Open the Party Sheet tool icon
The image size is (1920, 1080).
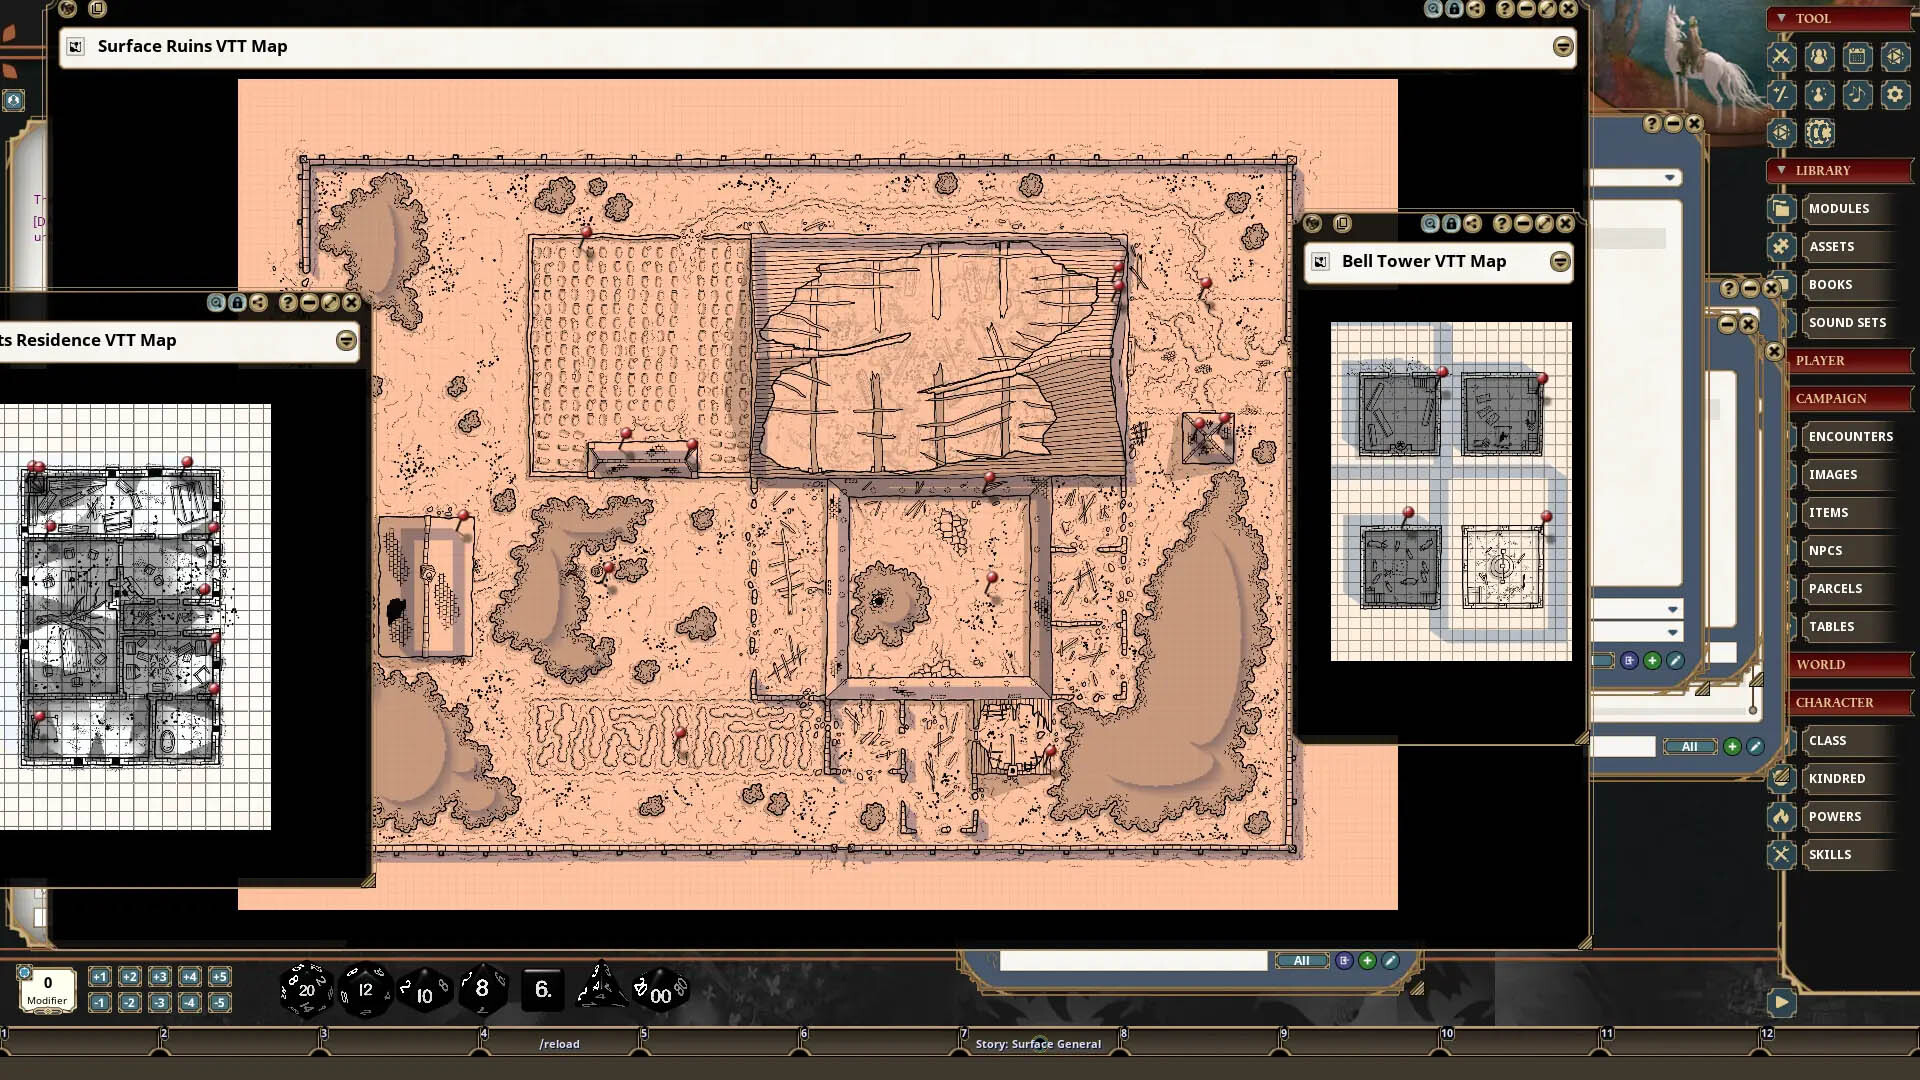pos(1820,57)
